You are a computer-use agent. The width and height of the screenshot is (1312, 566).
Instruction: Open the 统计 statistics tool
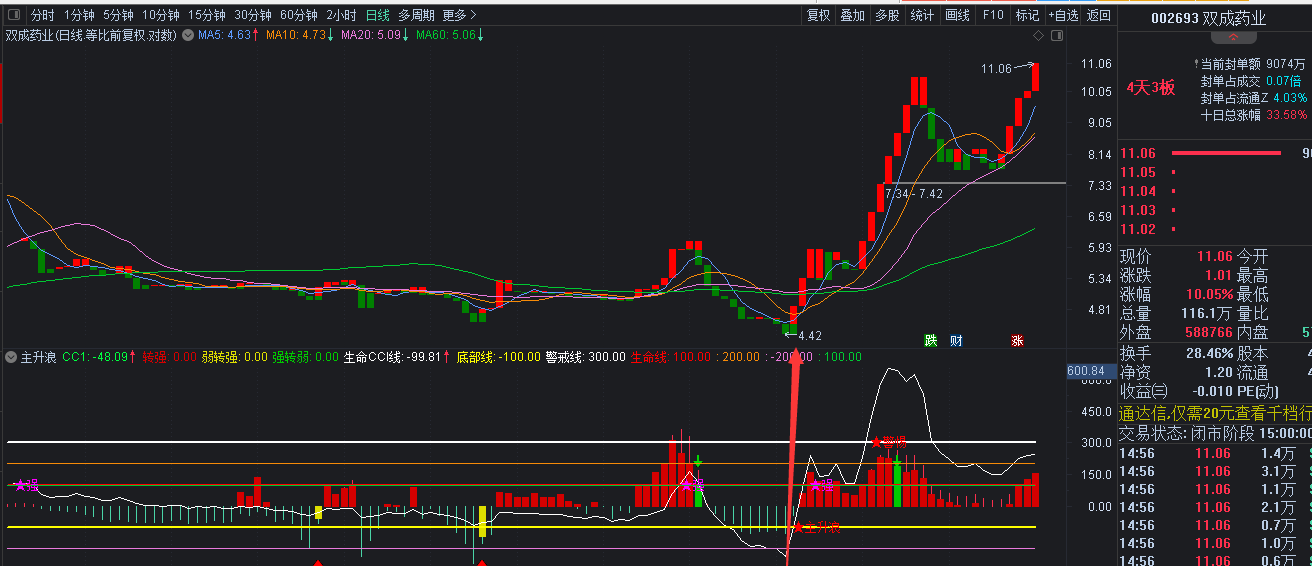point(922,15)
